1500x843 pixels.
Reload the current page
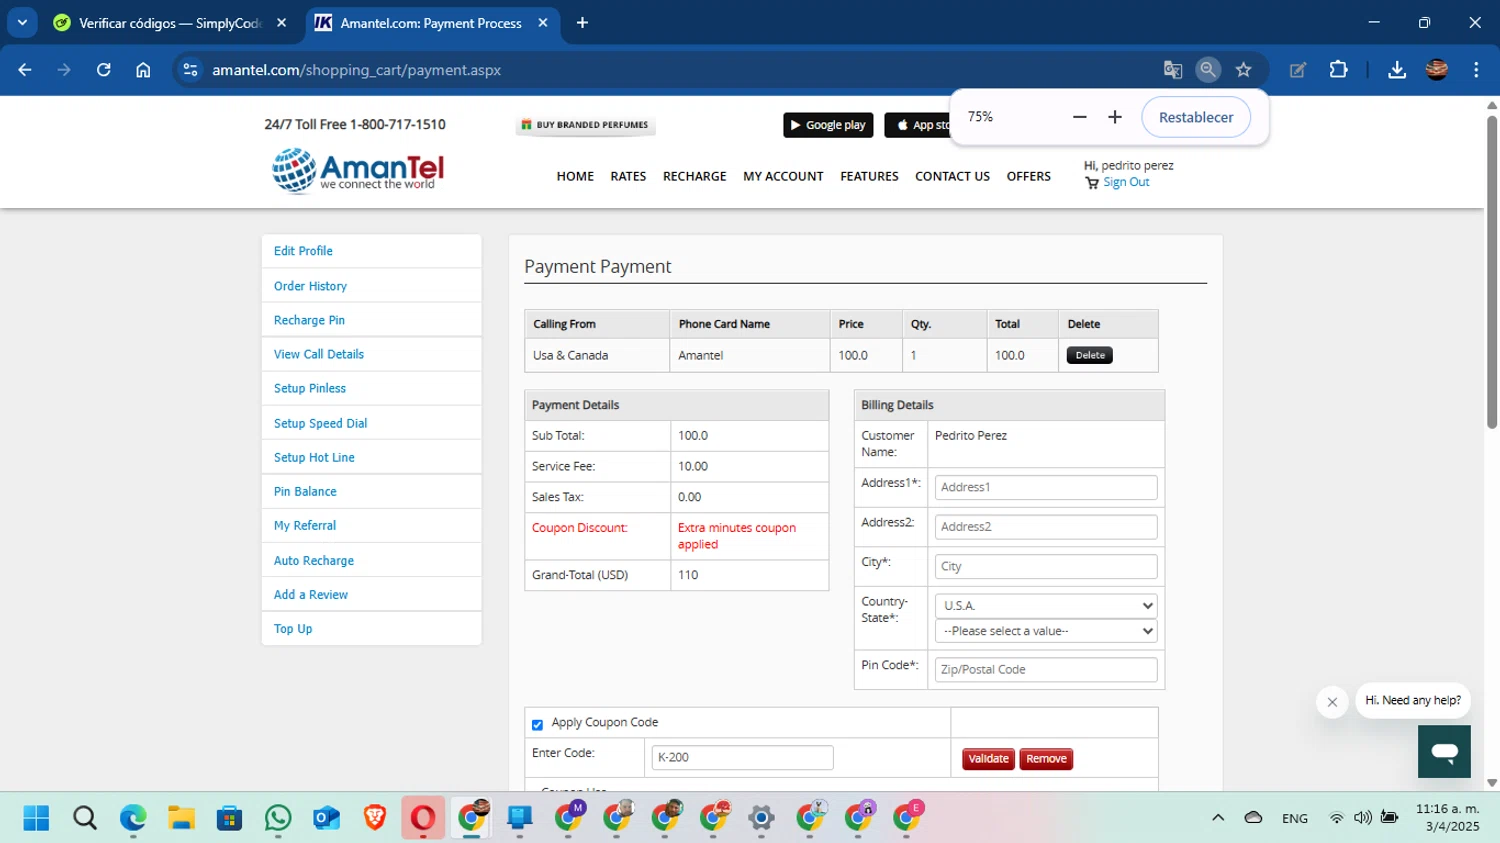point(103,70)
